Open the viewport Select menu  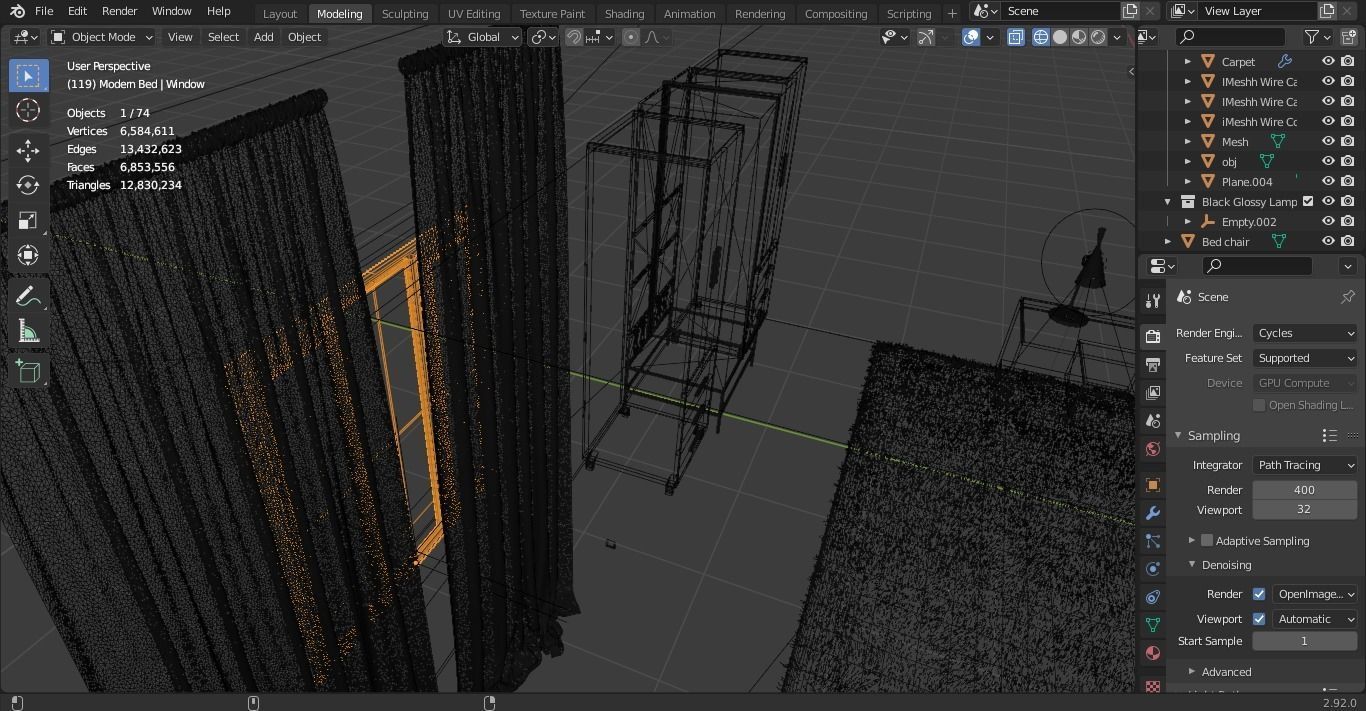tap(223, 37)
